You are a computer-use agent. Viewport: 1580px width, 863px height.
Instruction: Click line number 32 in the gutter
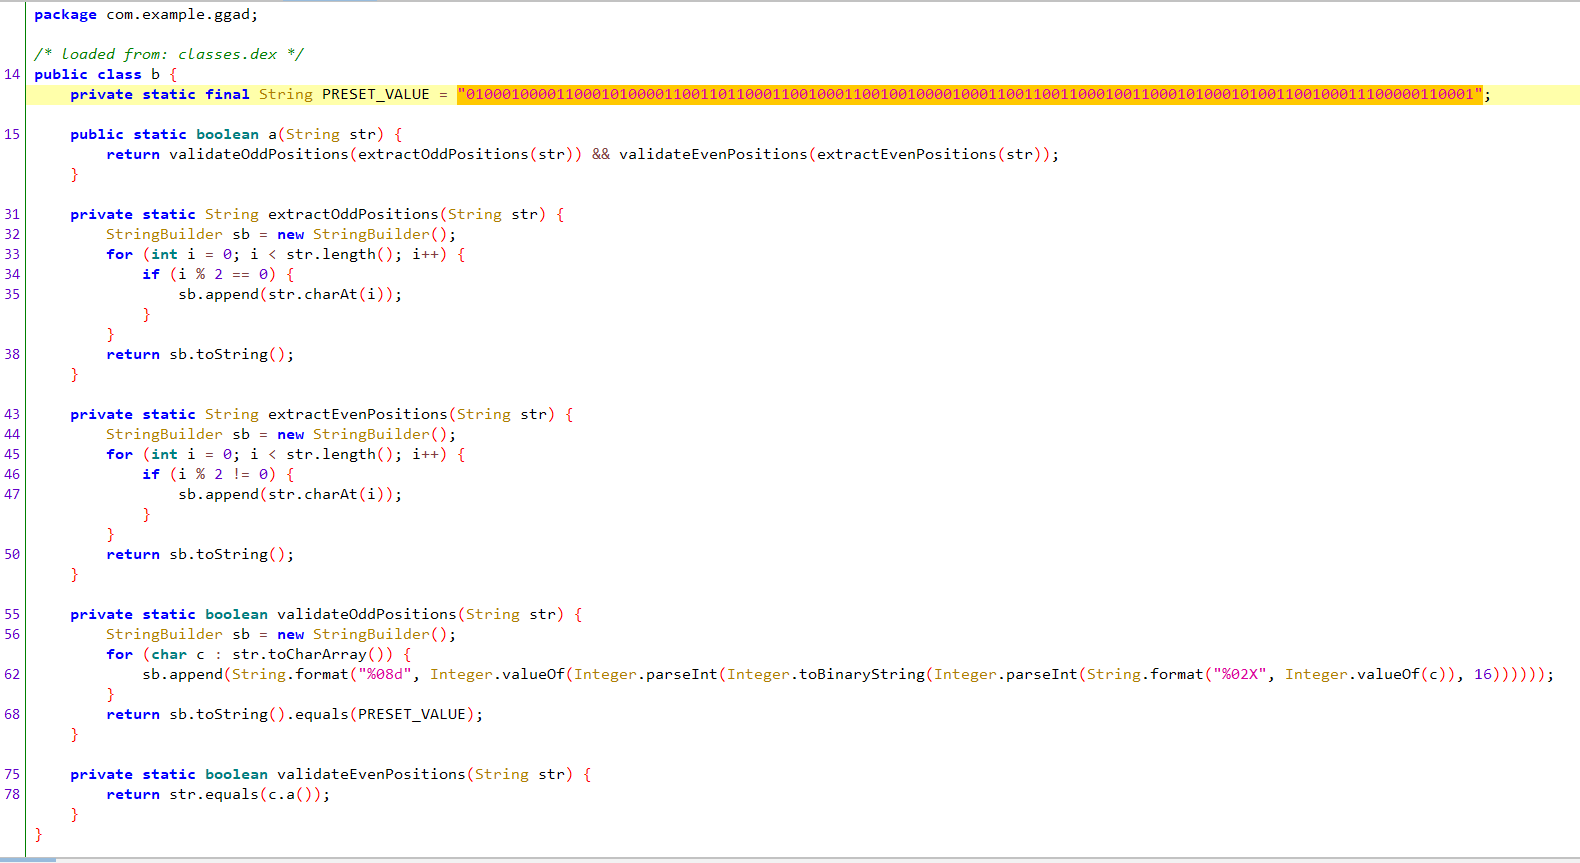coord(12,235)
